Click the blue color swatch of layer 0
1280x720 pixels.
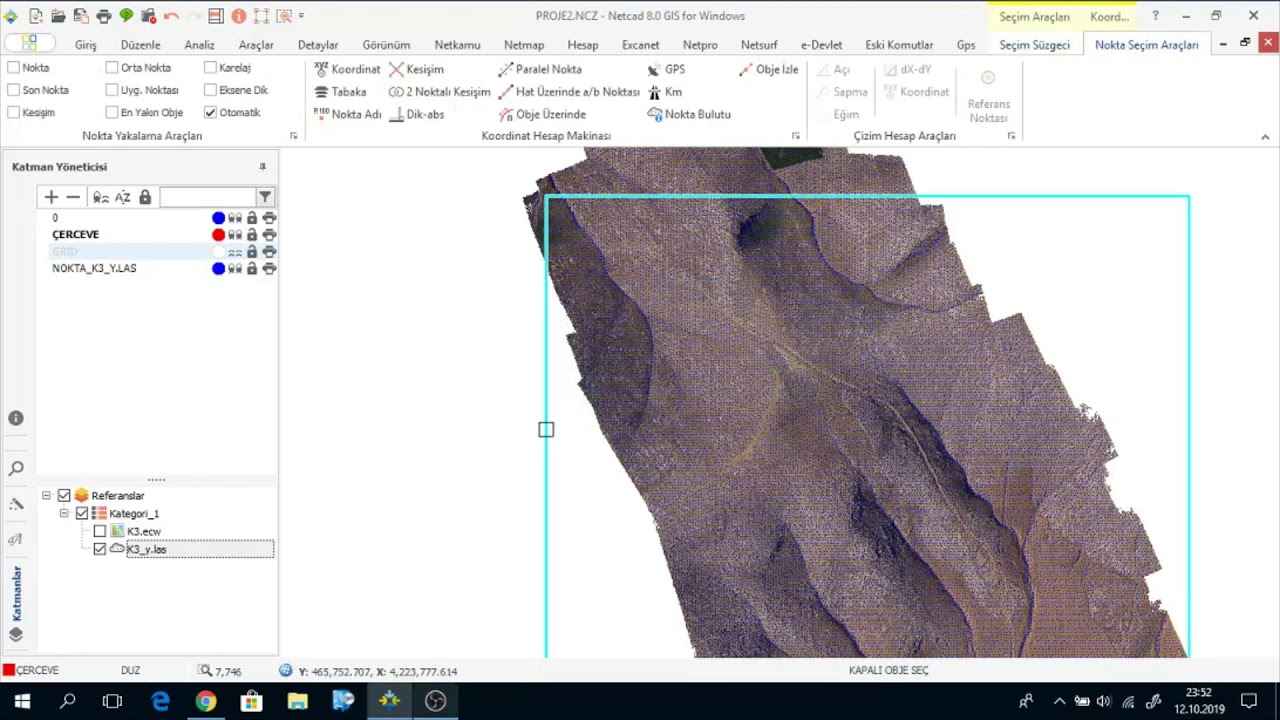(x=218, y=218)
